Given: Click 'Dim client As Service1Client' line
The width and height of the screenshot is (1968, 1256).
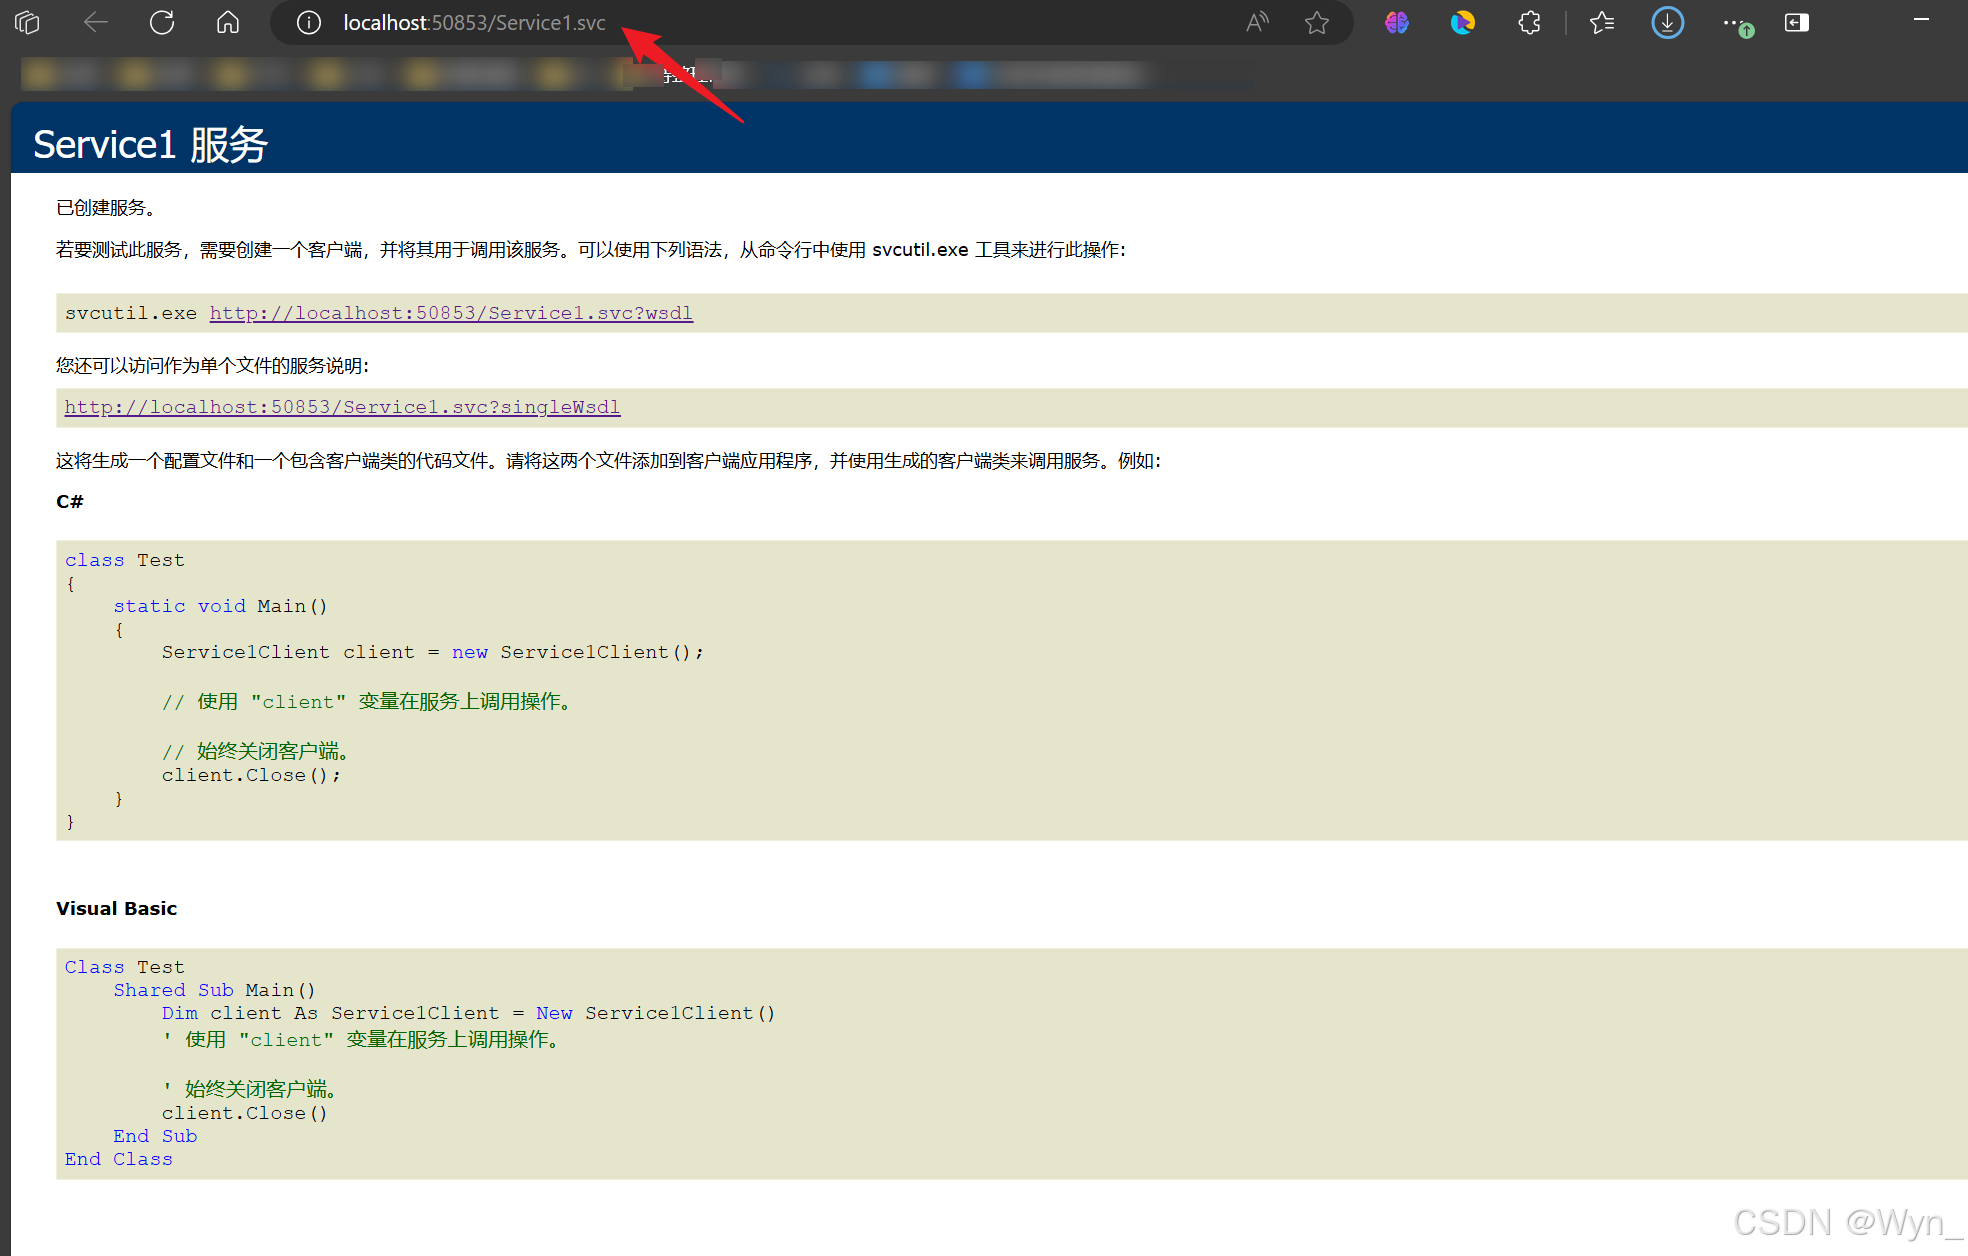Looking at the screenshot, I should click(468, 1013).
